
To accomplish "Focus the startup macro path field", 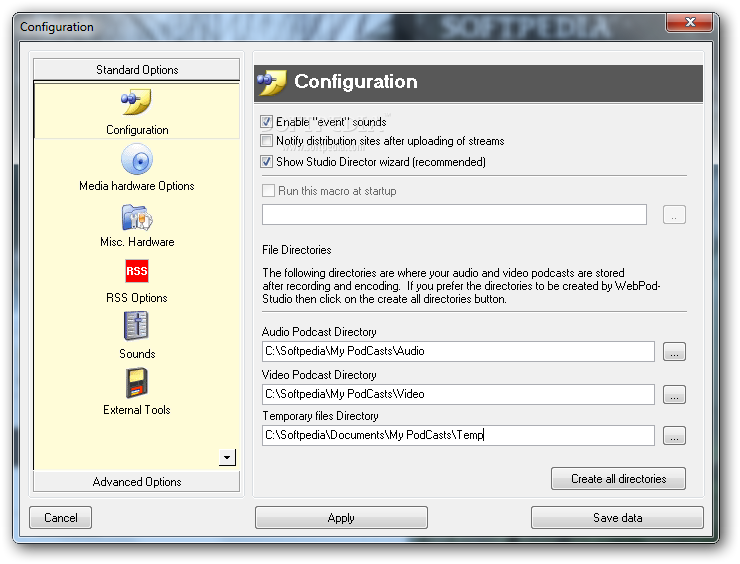I will click(454, 215).
